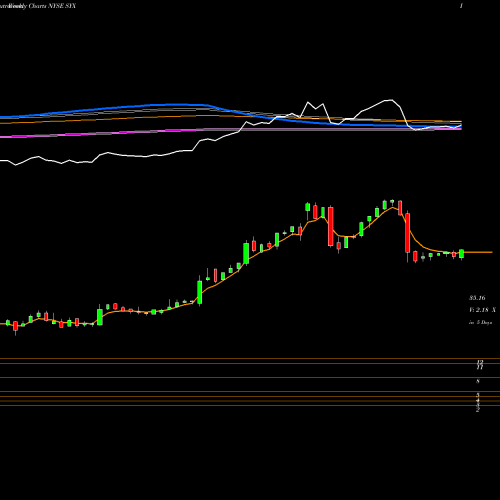The width and height of the screenshot is (500, 500).
Task: Click the 35.16 price value
Action: point(477,298)
